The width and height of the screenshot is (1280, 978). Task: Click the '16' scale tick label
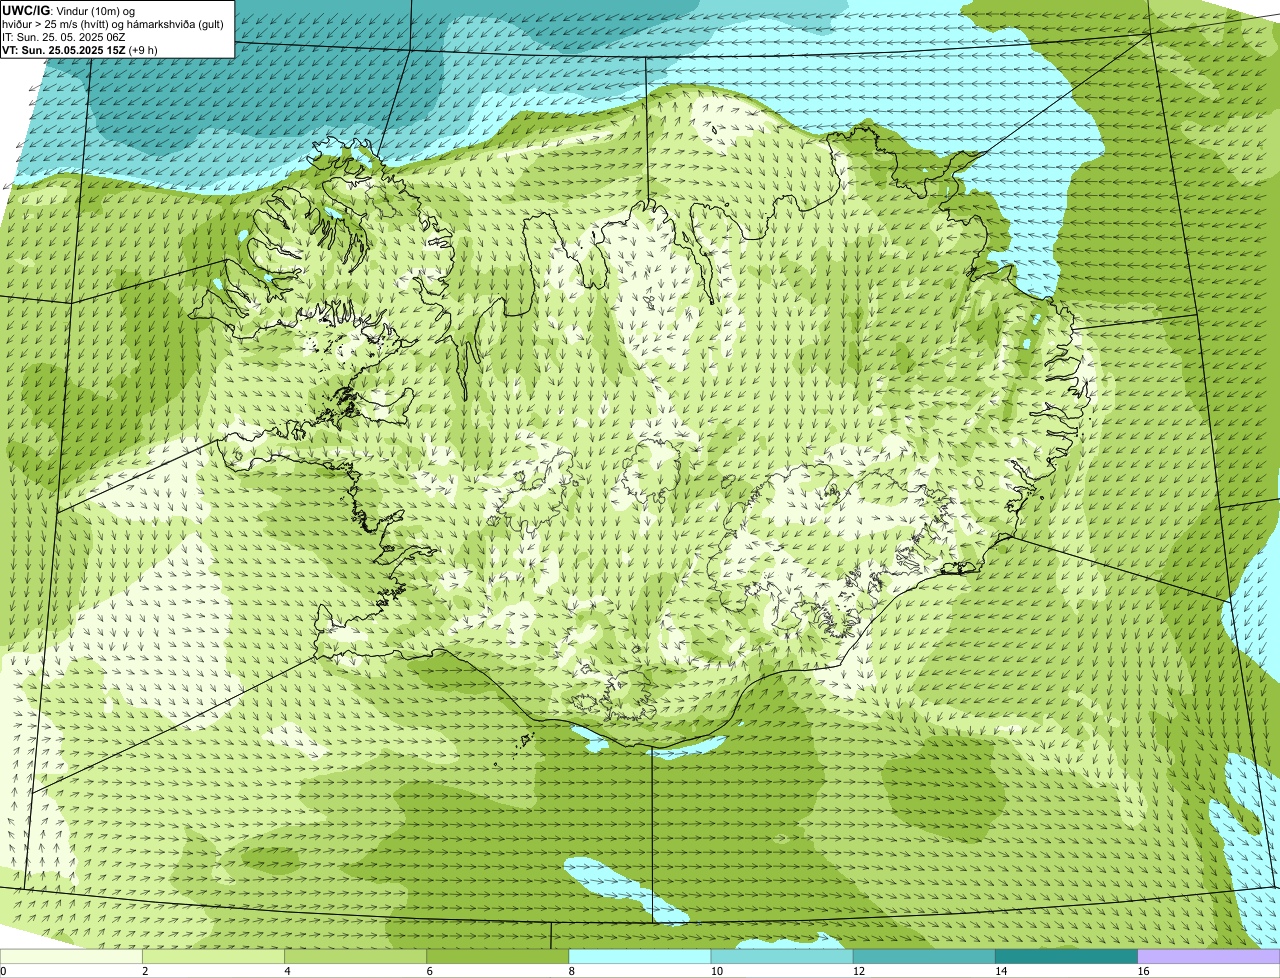[1143, 971]
